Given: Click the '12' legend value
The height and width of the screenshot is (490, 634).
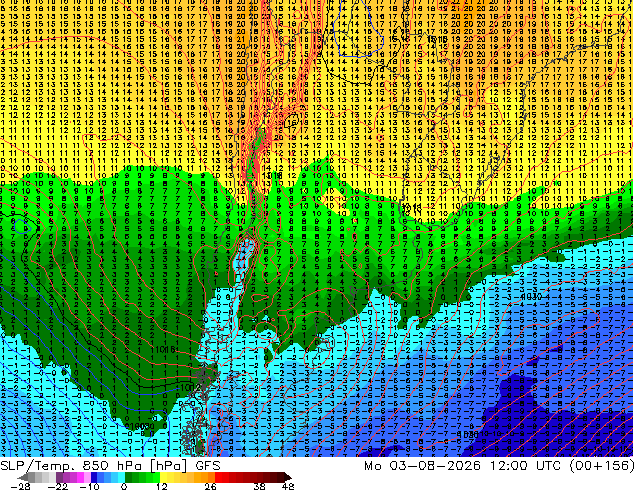Looking at the screenshot, I should [x=162, y=486].
